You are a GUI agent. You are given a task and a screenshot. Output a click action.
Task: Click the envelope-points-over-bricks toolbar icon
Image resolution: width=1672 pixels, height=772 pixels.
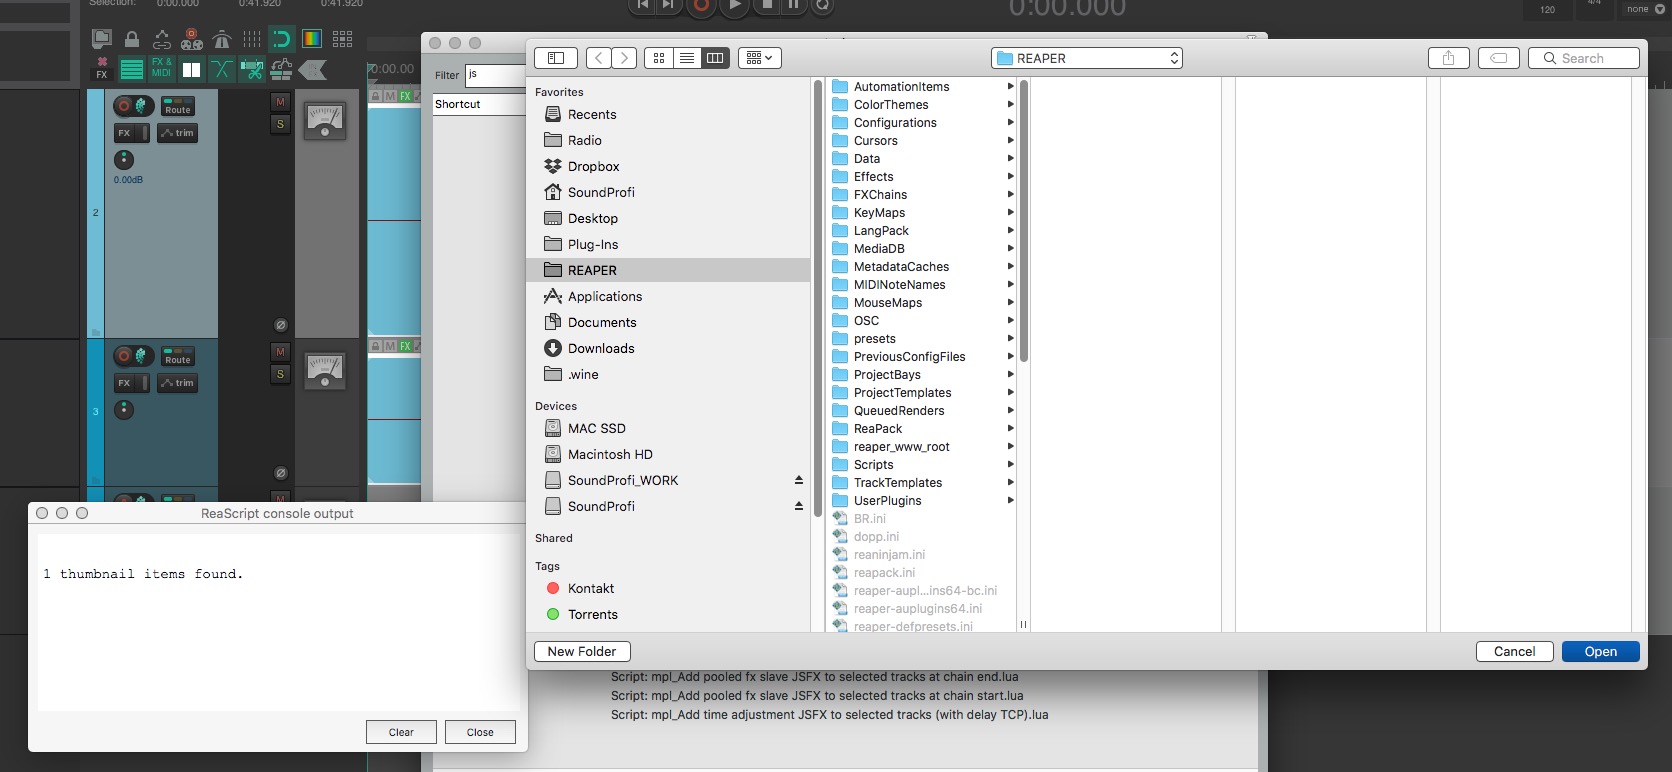[281, 69]
